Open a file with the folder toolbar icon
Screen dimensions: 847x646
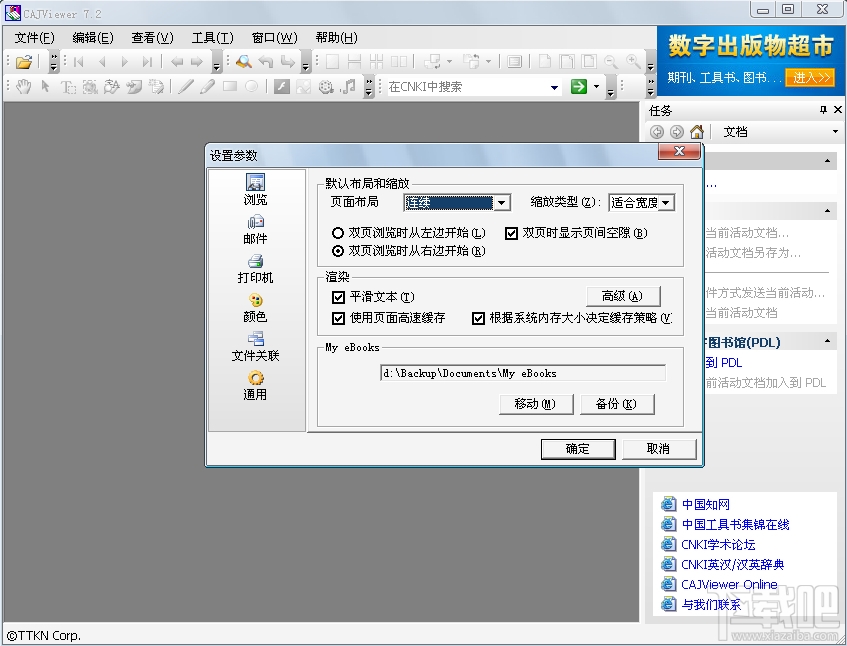23,61
